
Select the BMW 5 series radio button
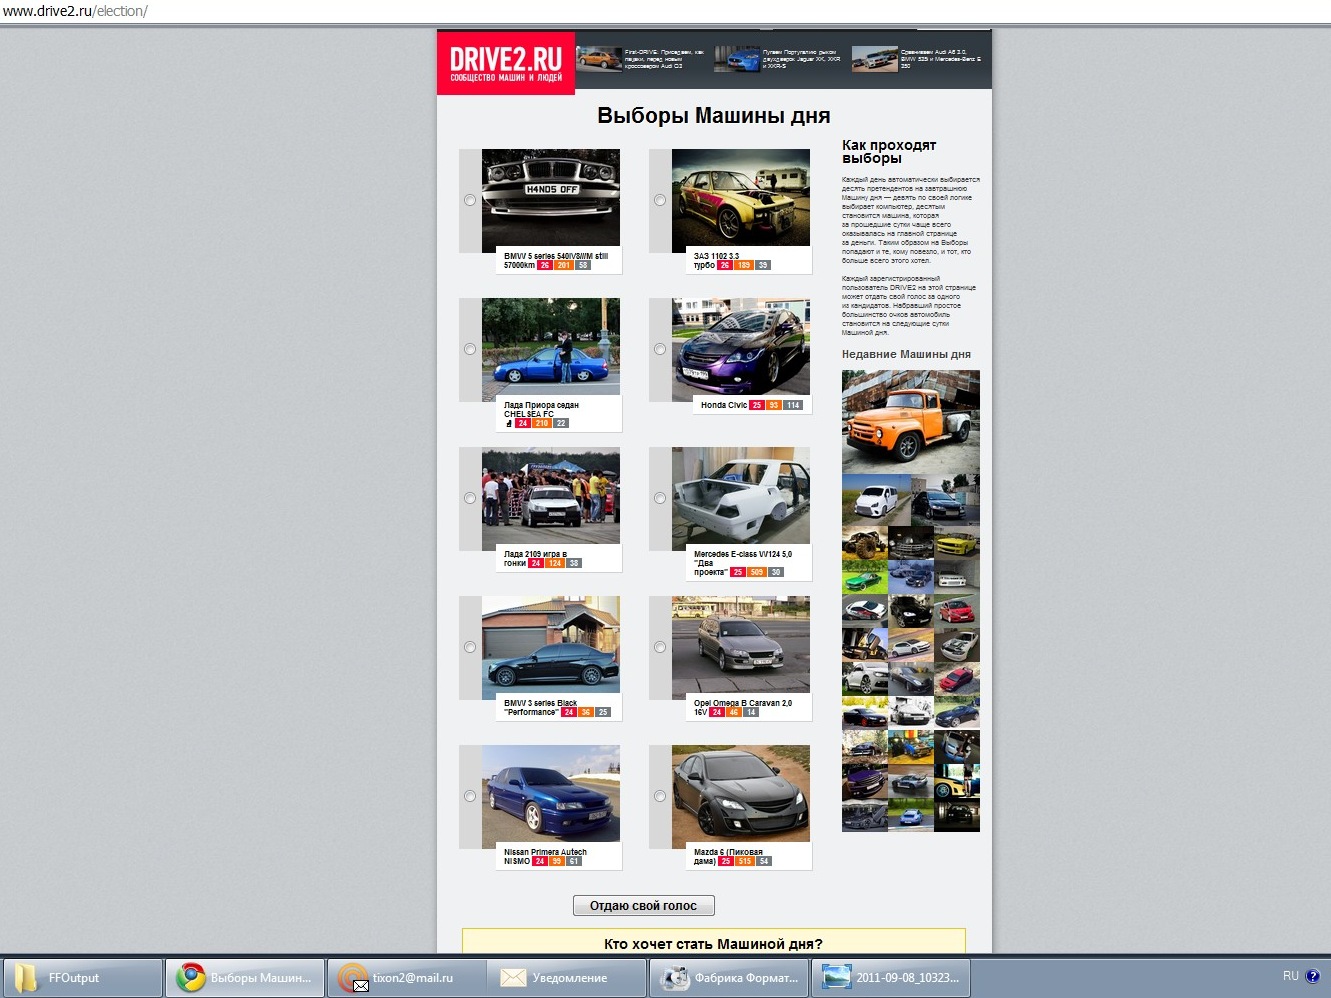470,200
